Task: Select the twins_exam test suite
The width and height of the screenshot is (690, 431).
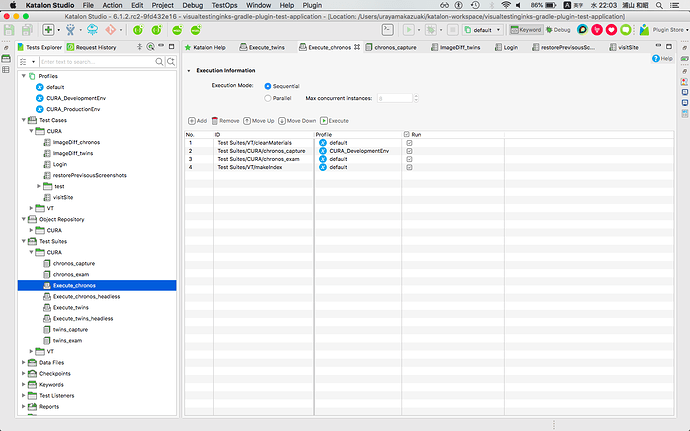Action: click(x=67, y=340)
